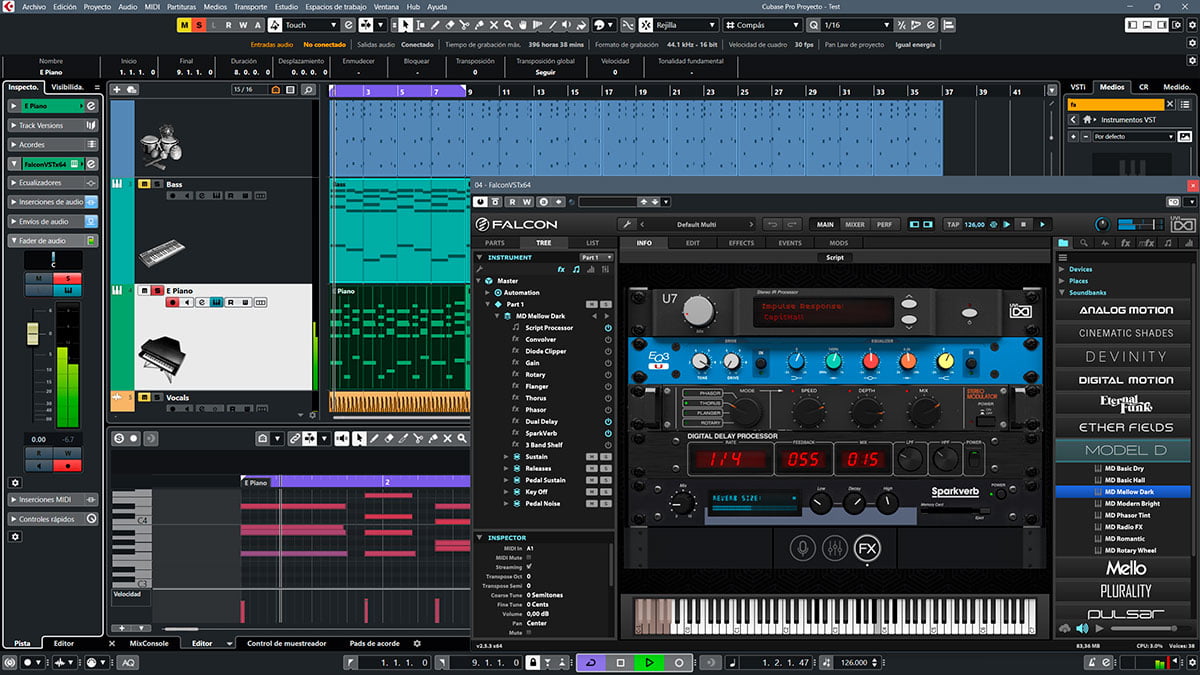Click the microphone icon below the rack
Viewport: 1200px width, 675px height.
coord(802,547)
